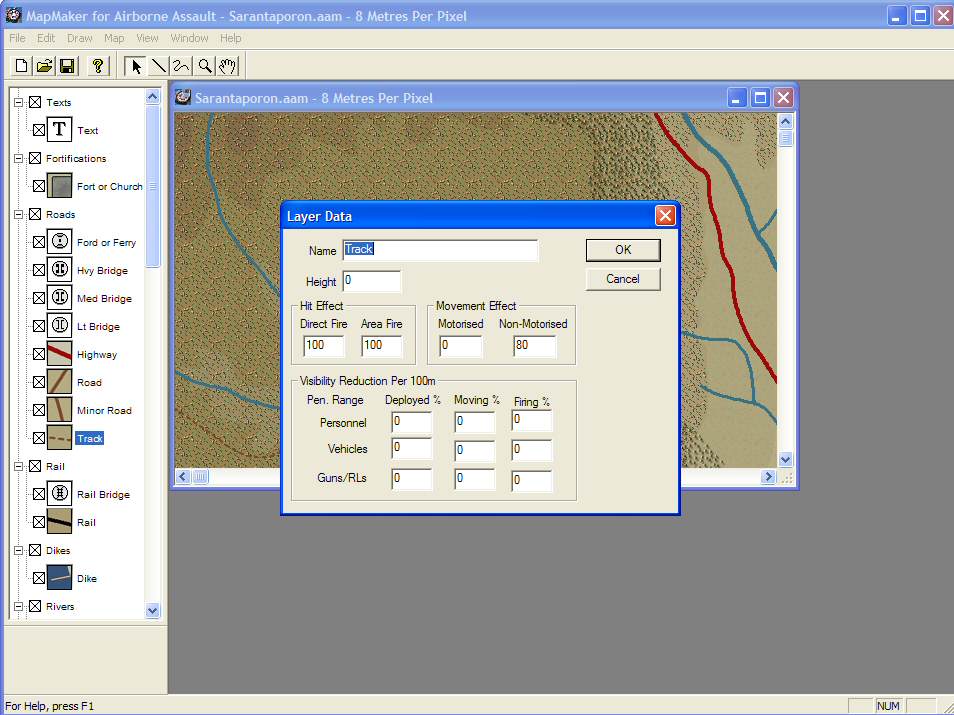The image size is (954, 715).
Task: Click the Sarantaporon.aam document window icon
Action: click(183, 97)
